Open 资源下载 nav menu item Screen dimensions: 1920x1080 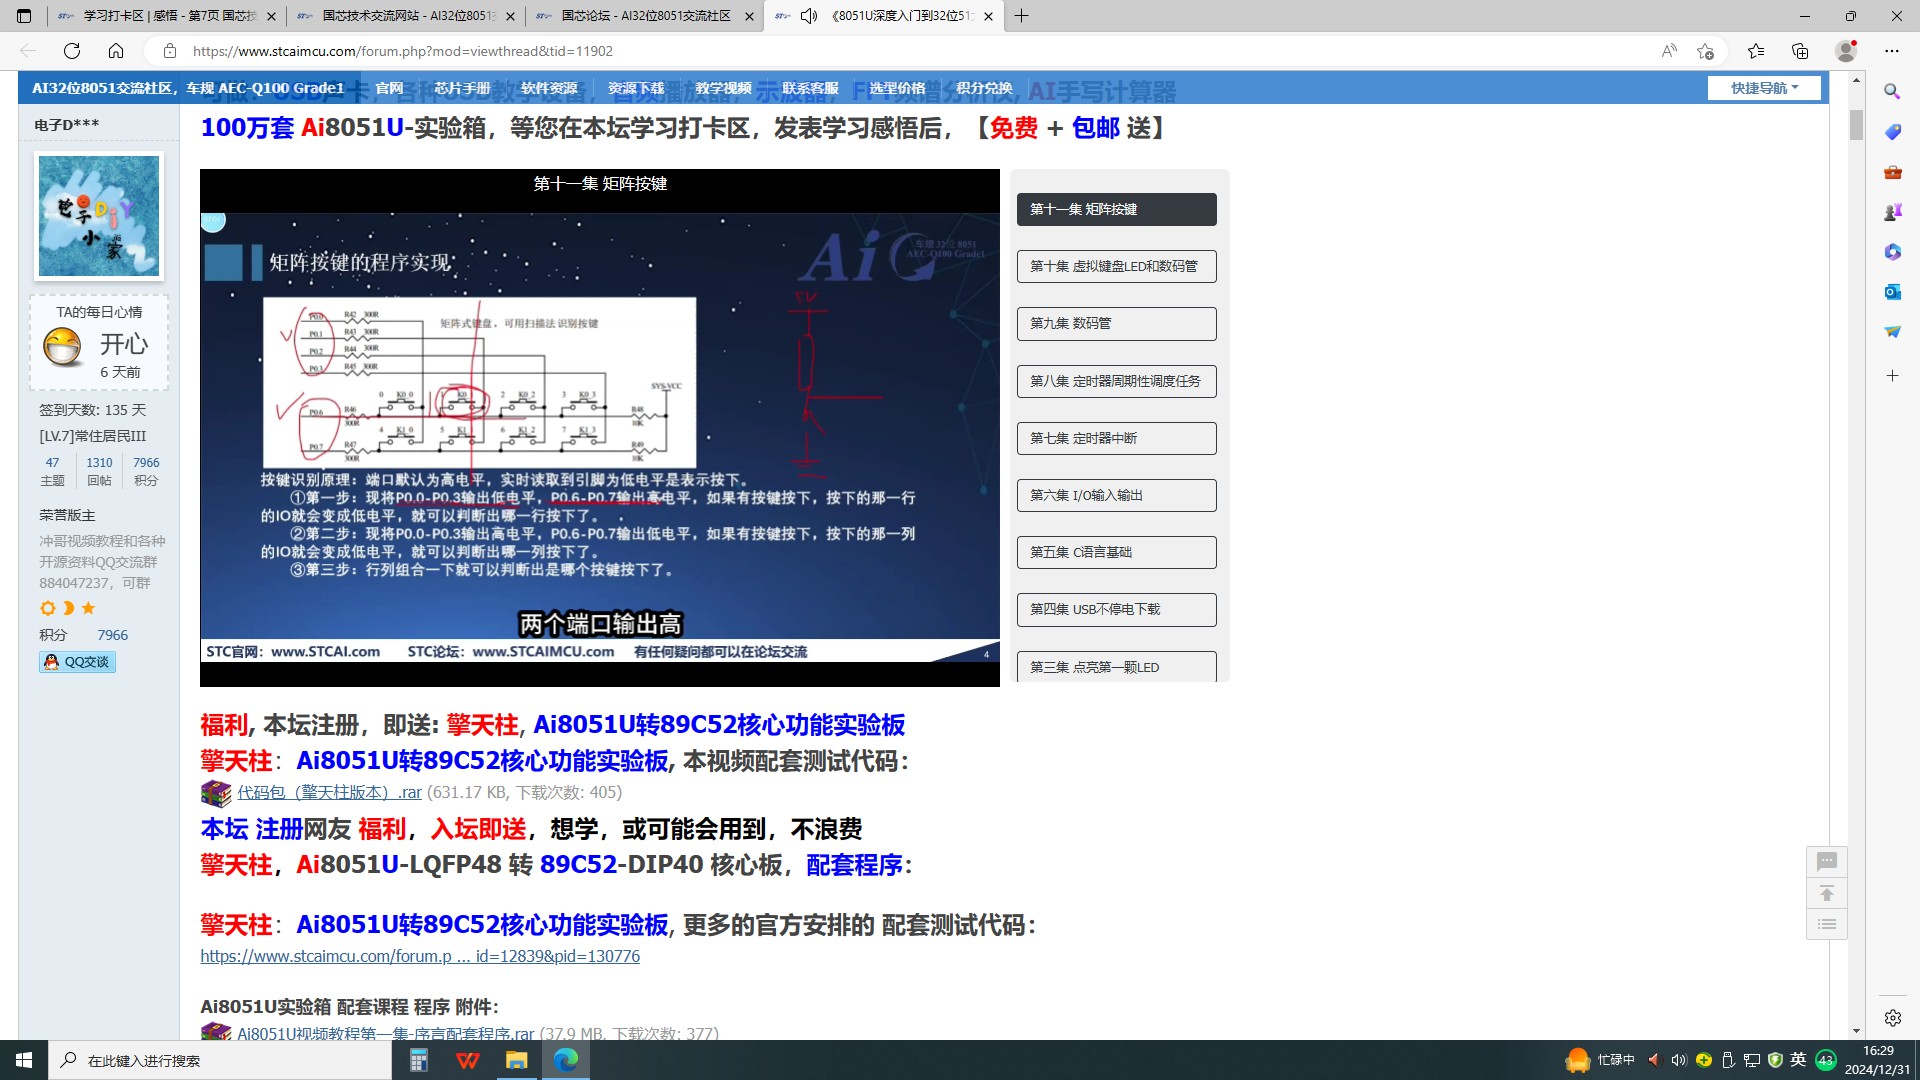point(636,88)
